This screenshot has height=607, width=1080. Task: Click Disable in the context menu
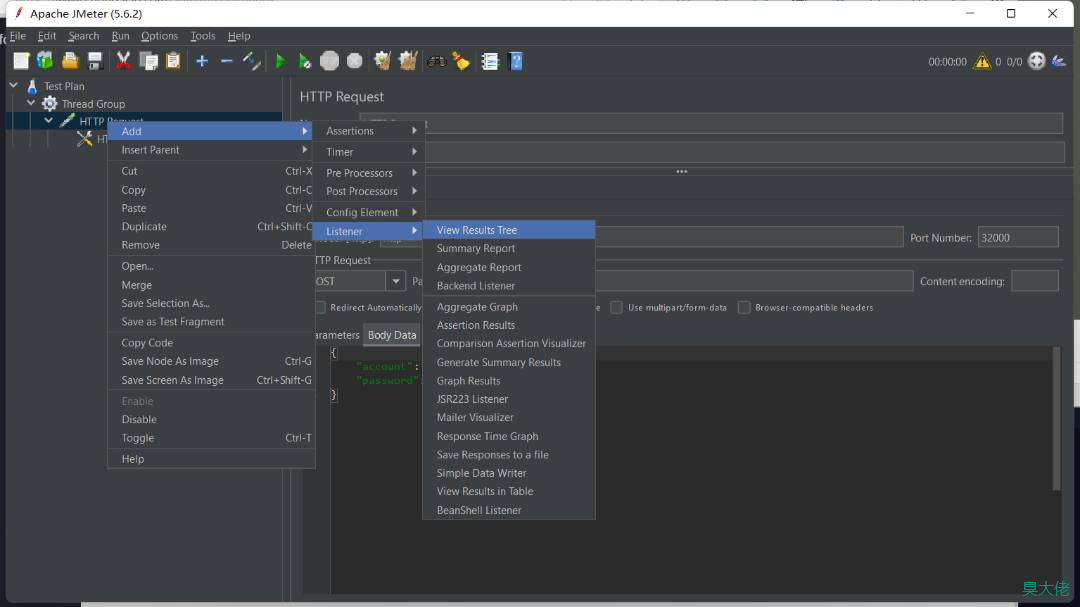[x=211, y=419]
